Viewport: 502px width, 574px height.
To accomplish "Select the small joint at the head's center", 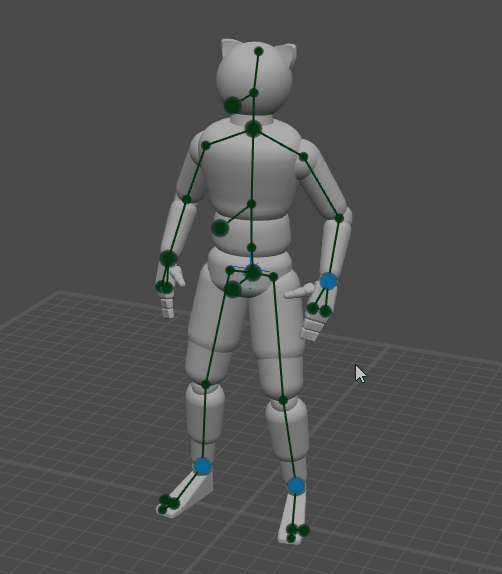I will point(254,93).
